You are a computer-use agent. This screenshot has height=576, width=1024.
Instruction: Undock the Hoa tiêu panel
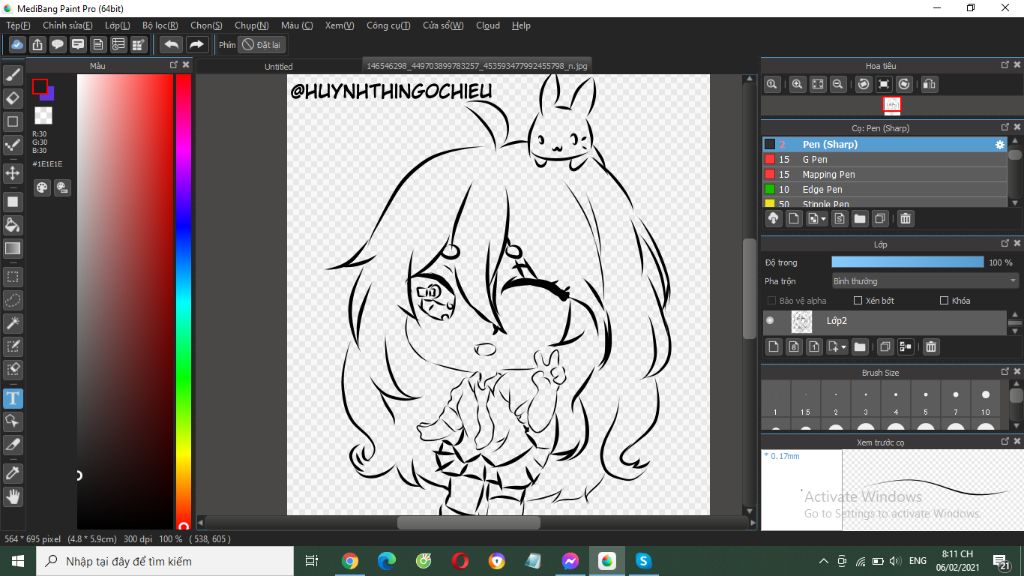pyautogui.click(x=1004, y=65)
